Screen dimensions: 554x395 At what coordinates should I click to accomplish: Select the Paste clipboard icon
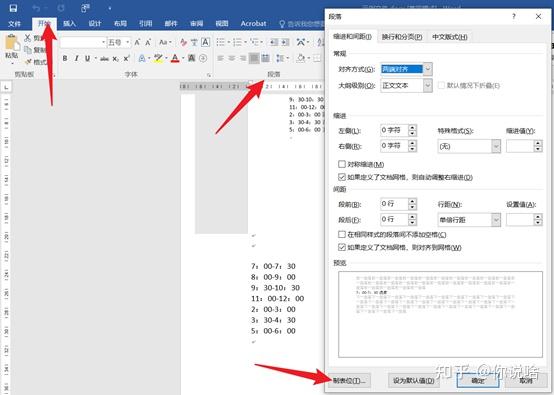point(12,43)
